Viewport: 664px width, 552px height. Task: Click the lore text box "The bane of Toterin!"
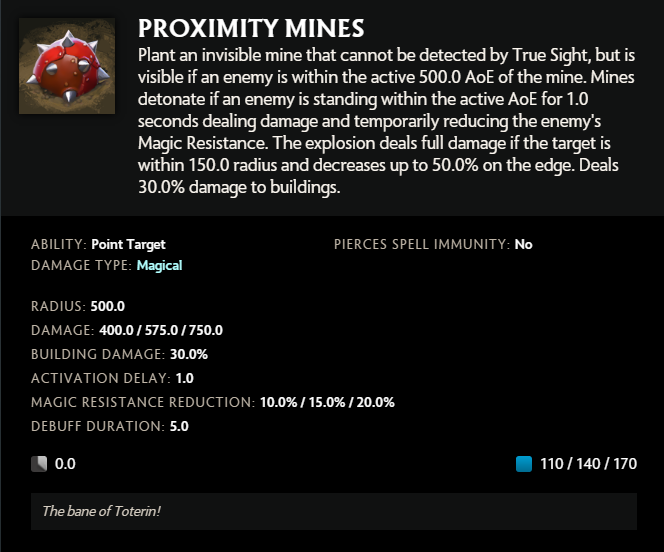[x=333, y=511]
